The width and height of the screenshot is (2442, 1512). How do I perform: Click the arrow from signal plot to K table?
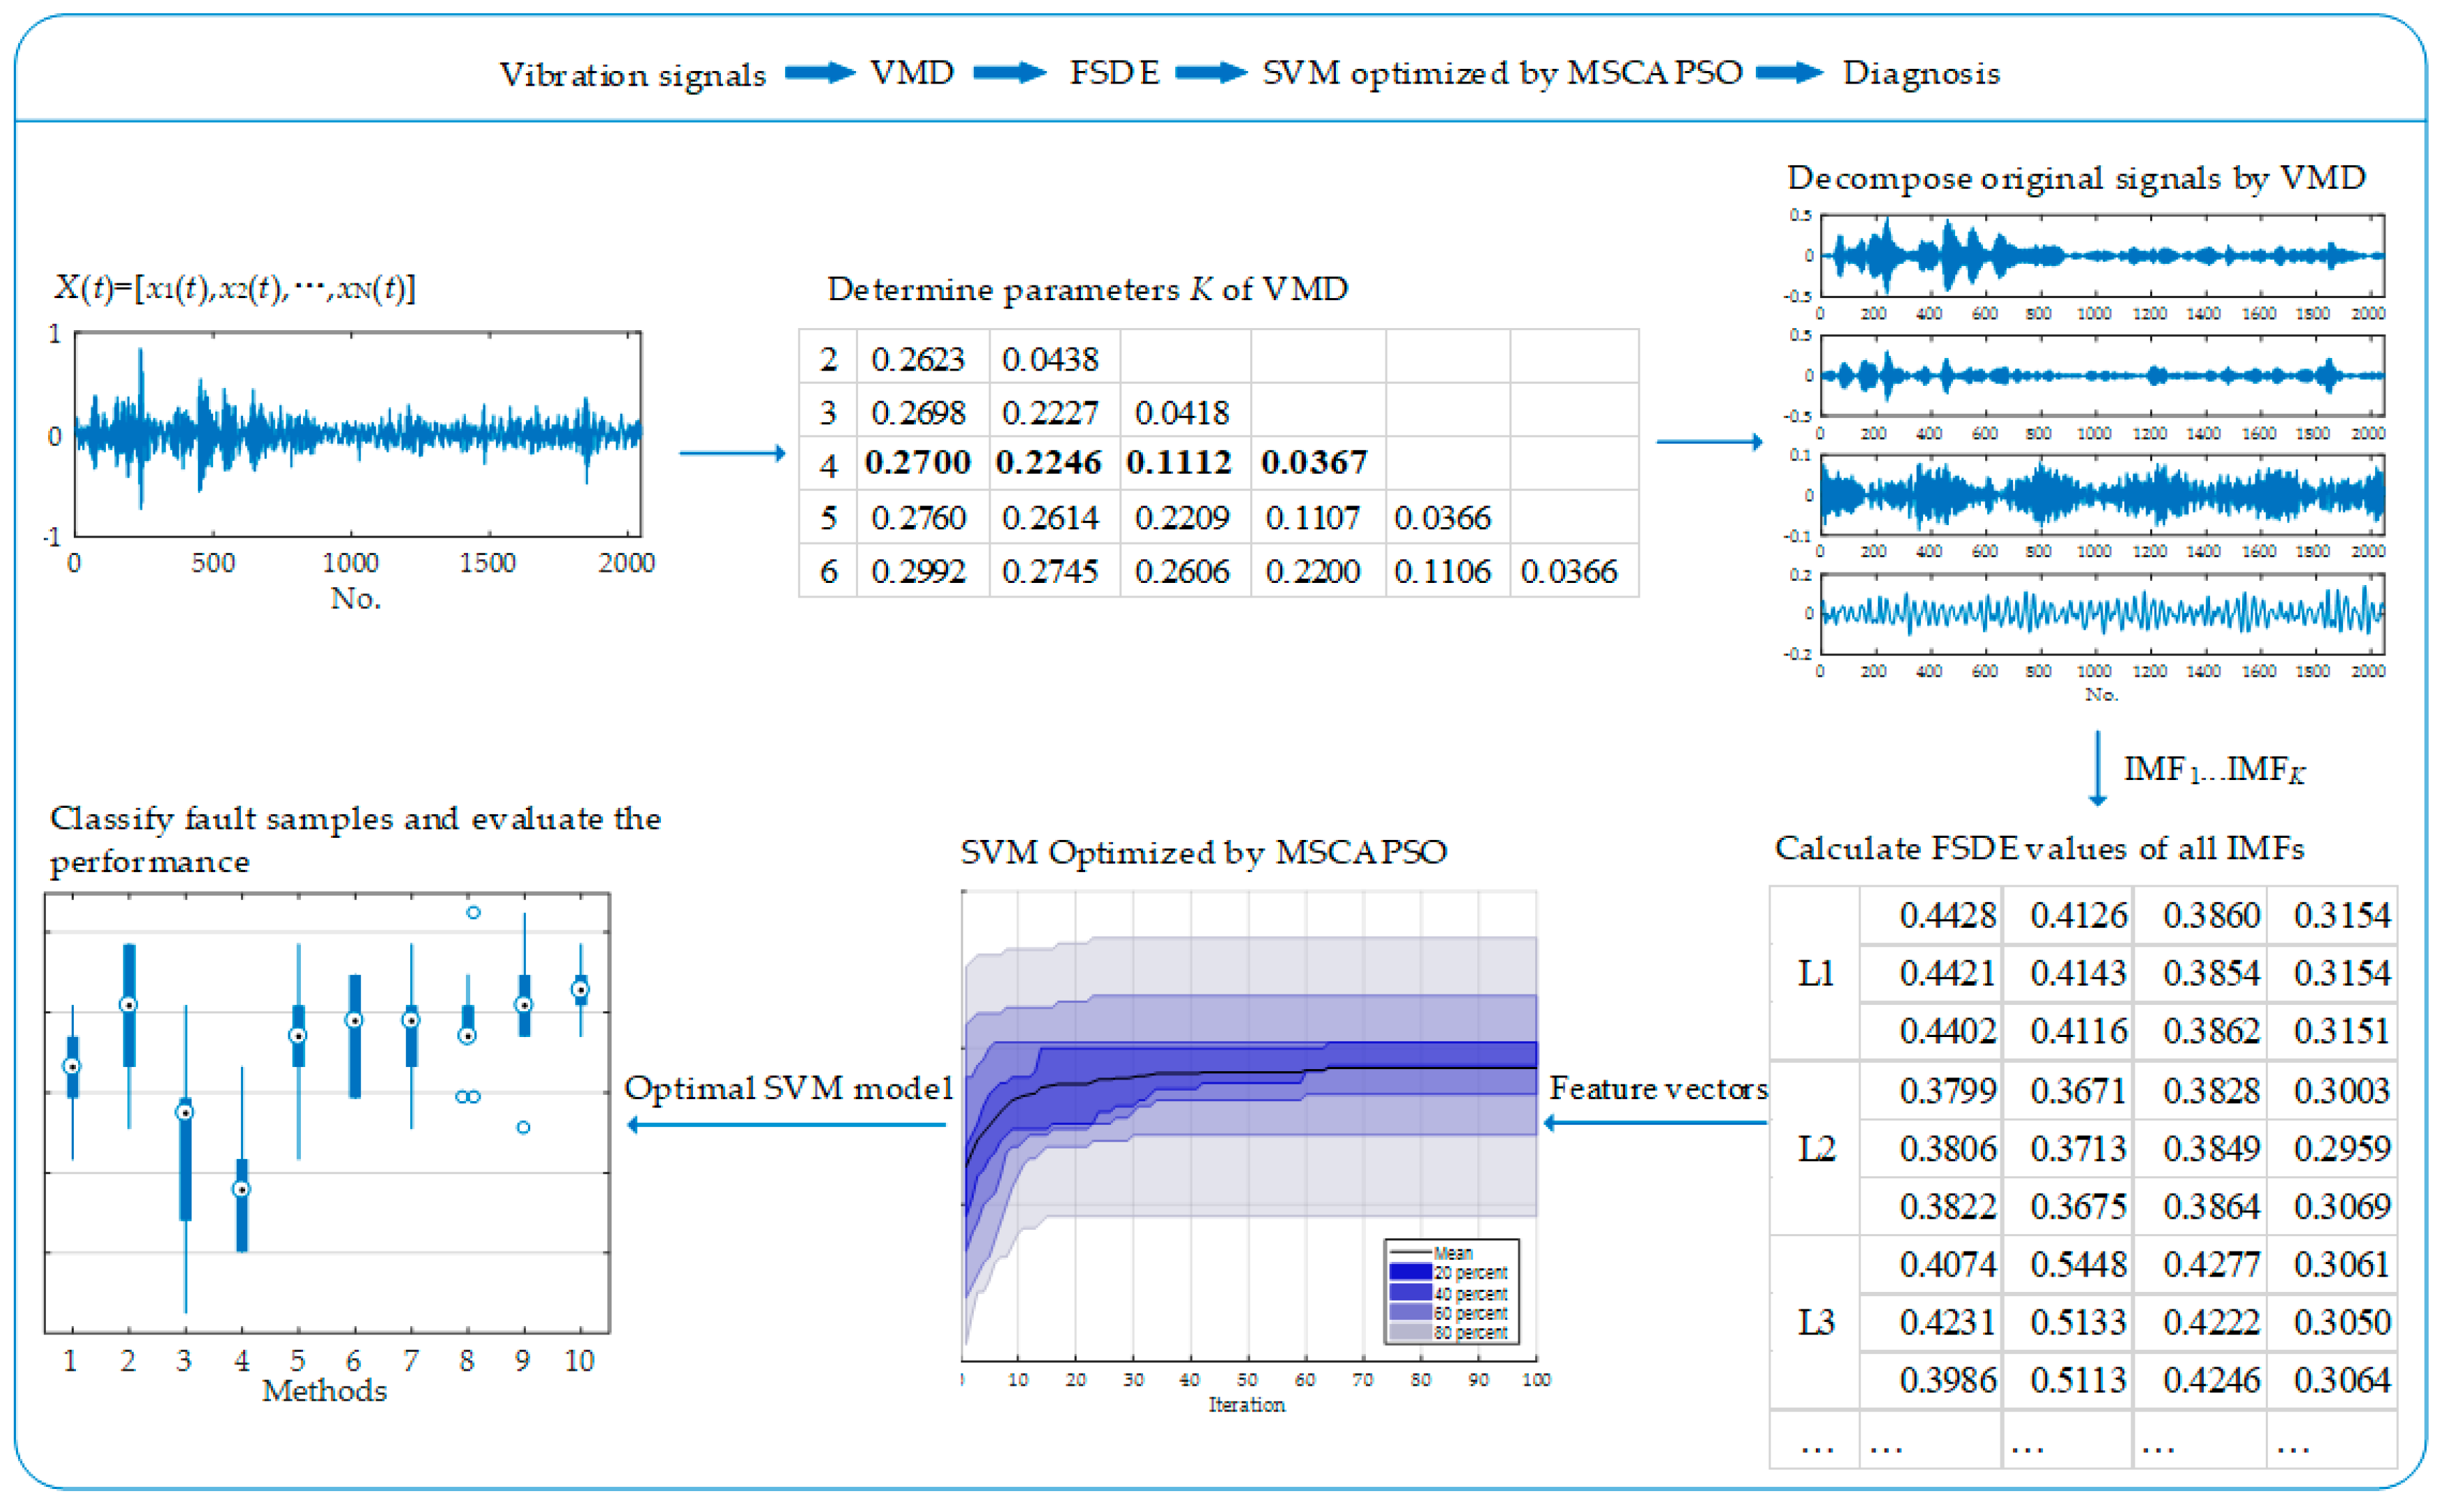pyautogui.click(x=733, y=453)
